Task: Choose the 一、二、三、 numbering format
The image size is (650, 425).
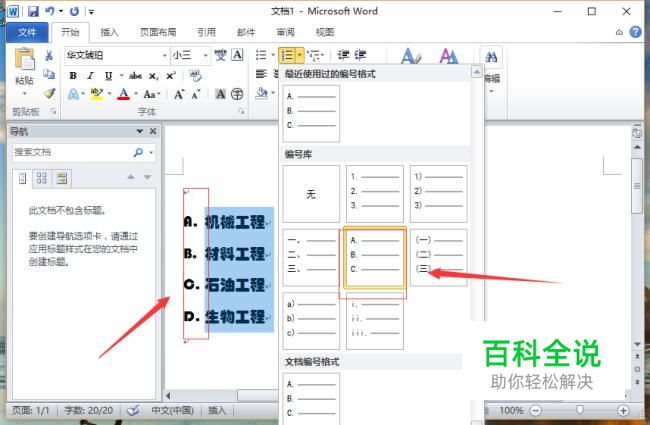Action: point(311,257)
